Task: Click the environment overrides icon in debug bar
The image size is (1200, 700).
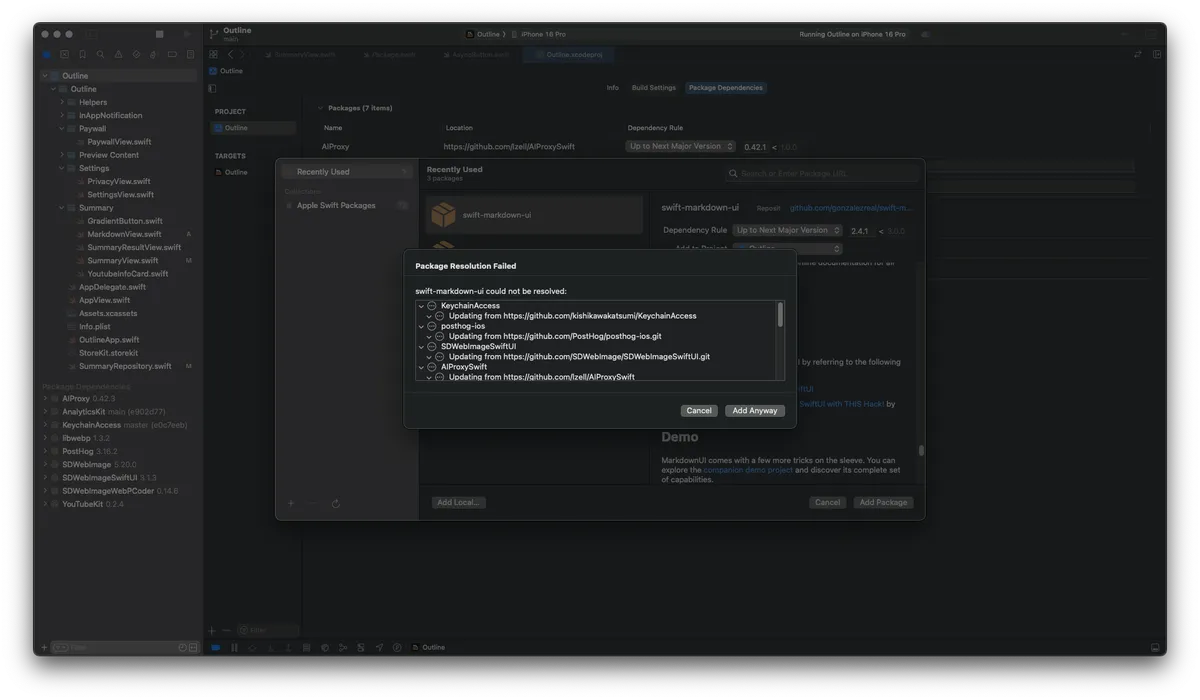Action: pos(361,648)
